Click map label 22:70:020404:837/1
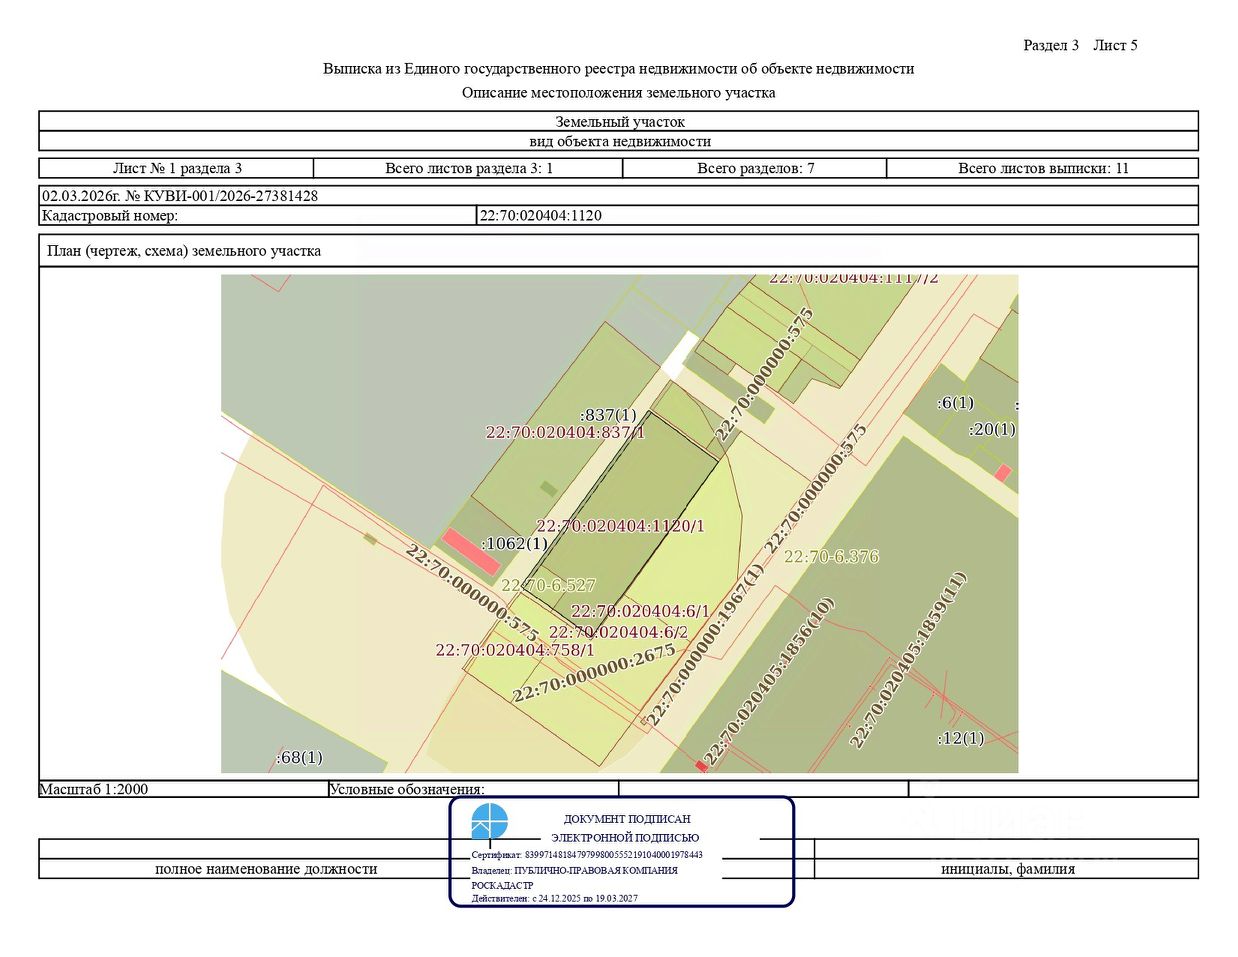Image resolution: width=1238 pixels, height=957 pixels. [x=565, y=433]
